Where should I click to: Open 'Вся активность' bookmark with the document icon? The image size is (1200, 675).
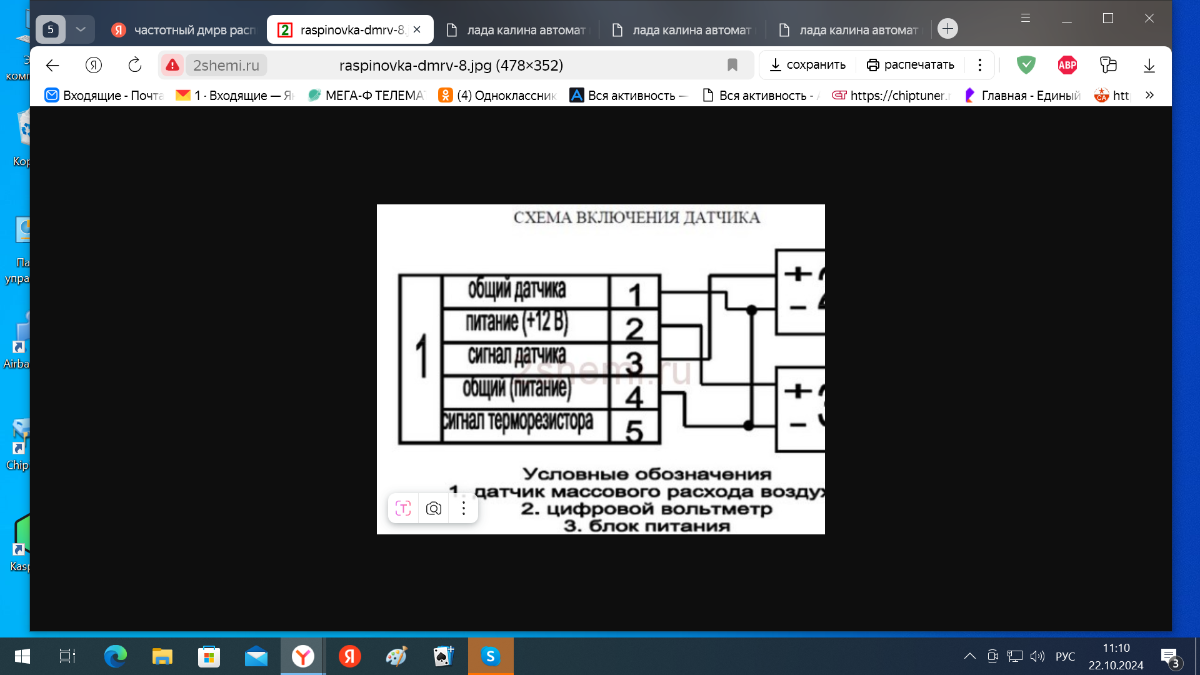pyautogui.click(x=760, y=96)
